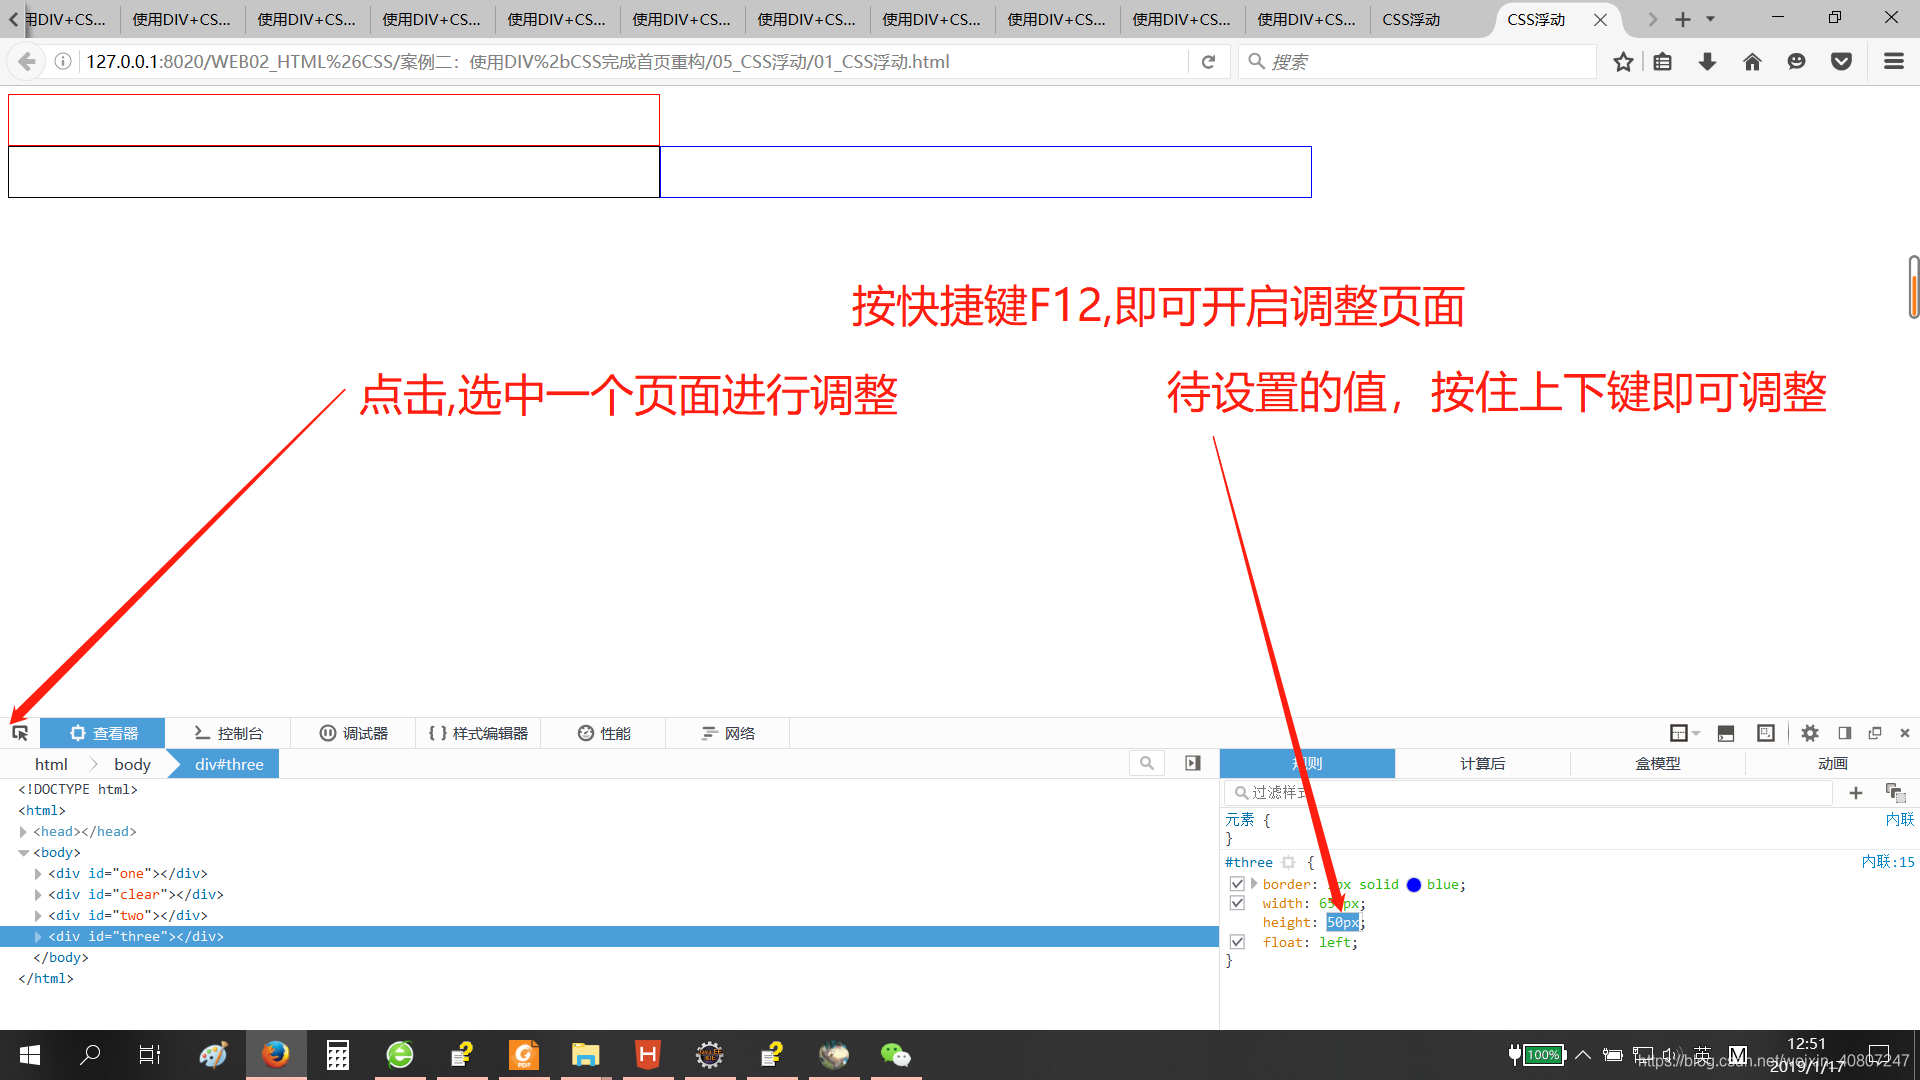Open the frame selection dropdown in devtools
This screenshot has height=1080, width=1920.
1684,733
